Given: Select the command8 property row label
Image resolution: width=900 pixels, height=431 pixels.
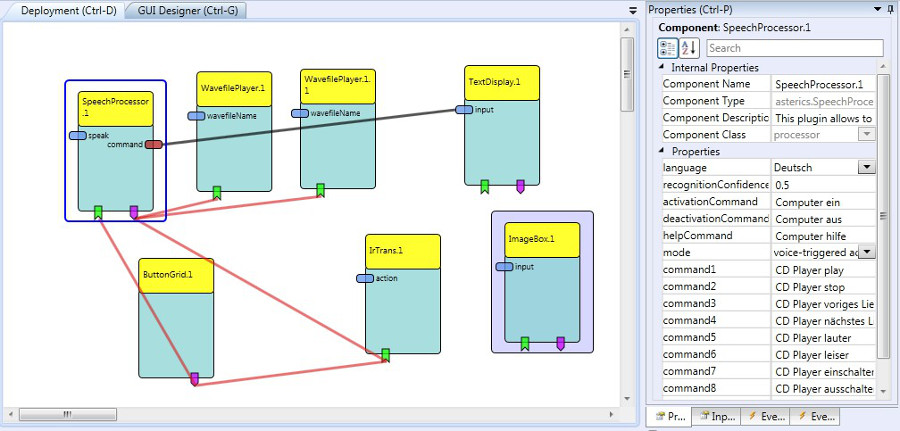Looking at the screenshot, I should (x=689, y=388).
